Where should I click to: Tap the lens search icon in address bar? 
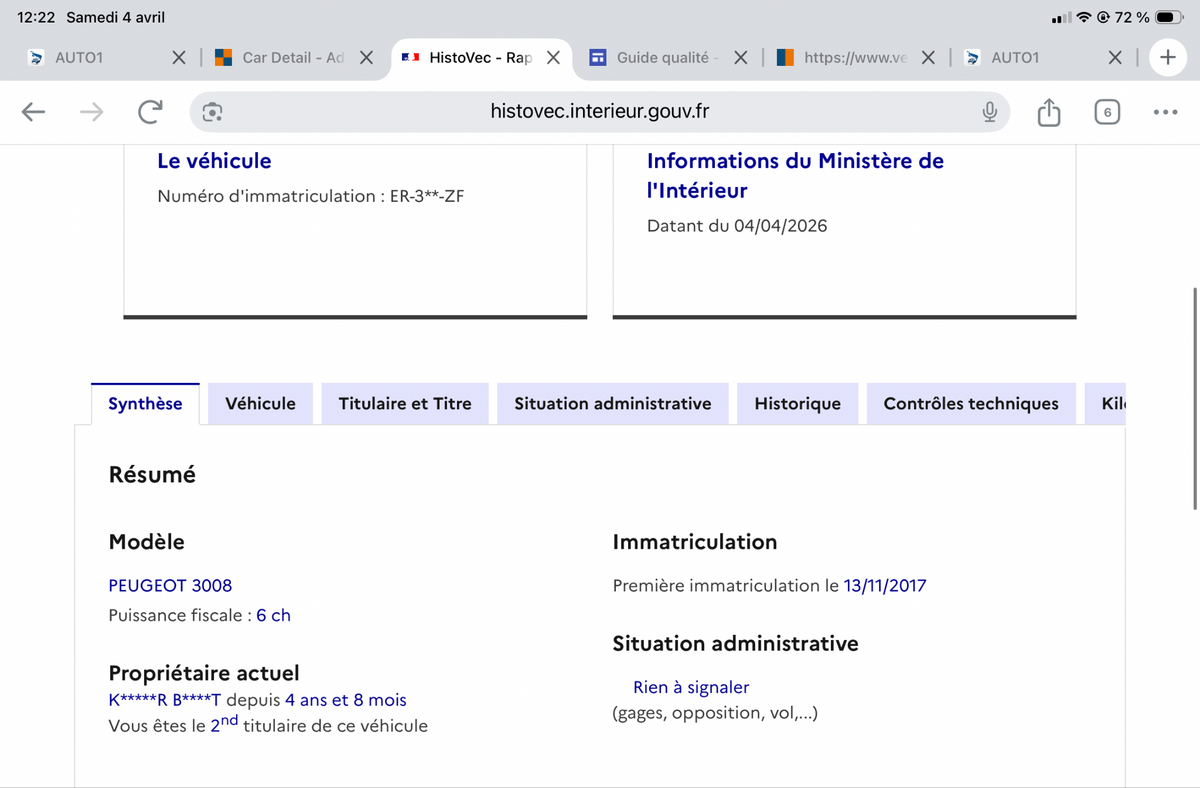point(212,112)
